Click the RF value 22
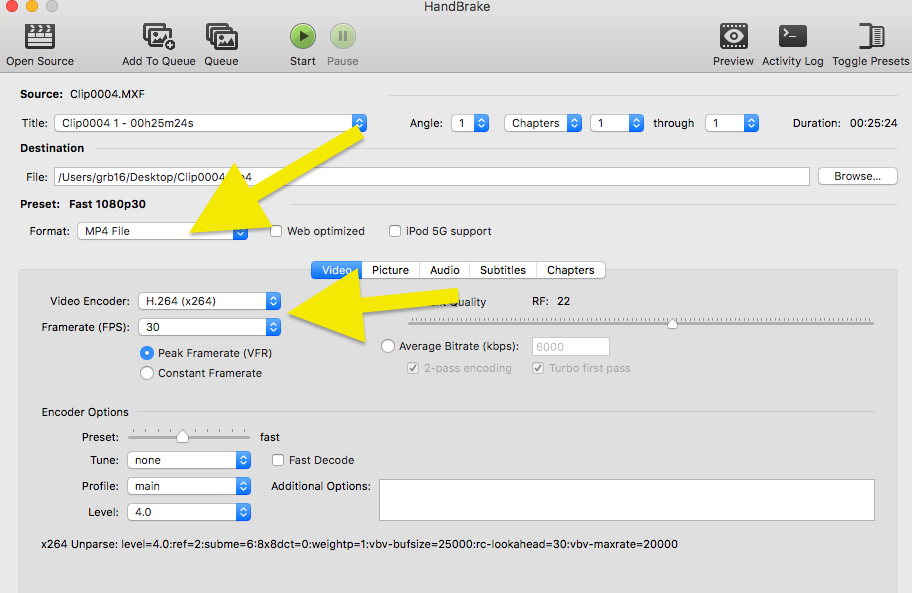Screen dimensions: 912x593 point(564,301)
